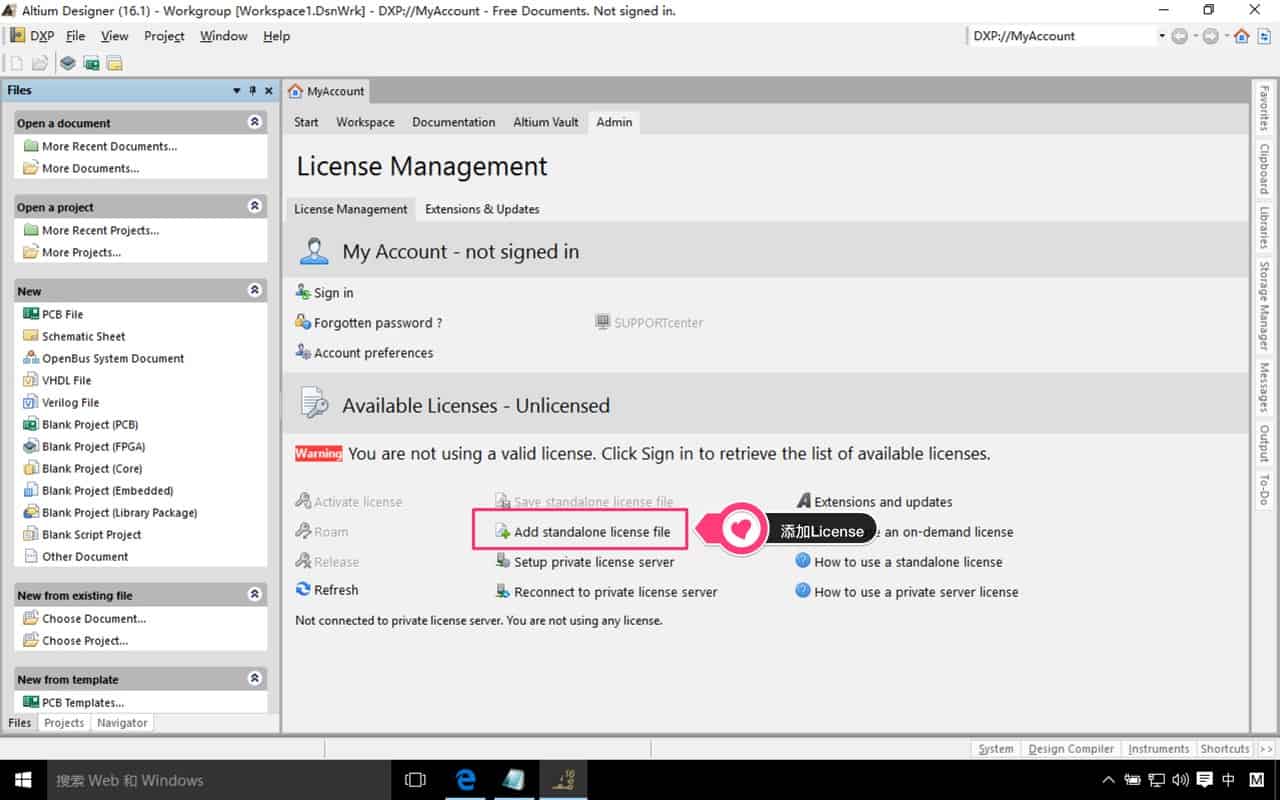Open the Project menu
The image size is (1280, 800).
click(164, 36)
